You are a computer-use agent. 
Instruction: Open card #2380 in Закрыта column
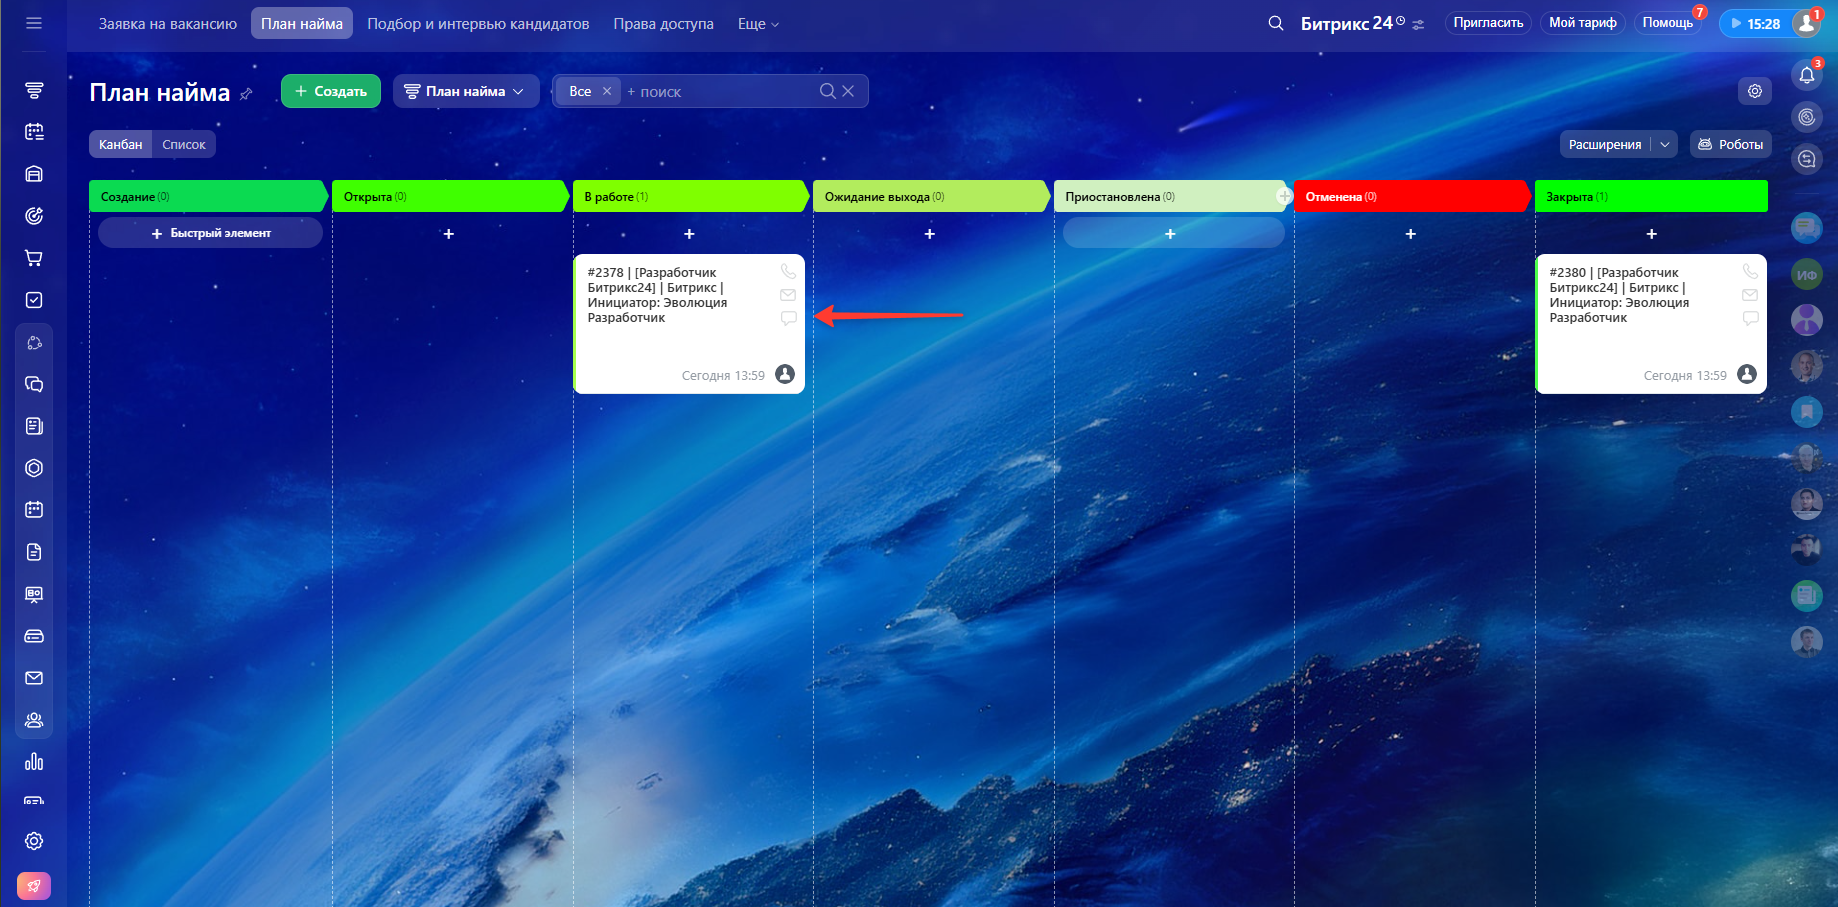[x=1651, y=324]
